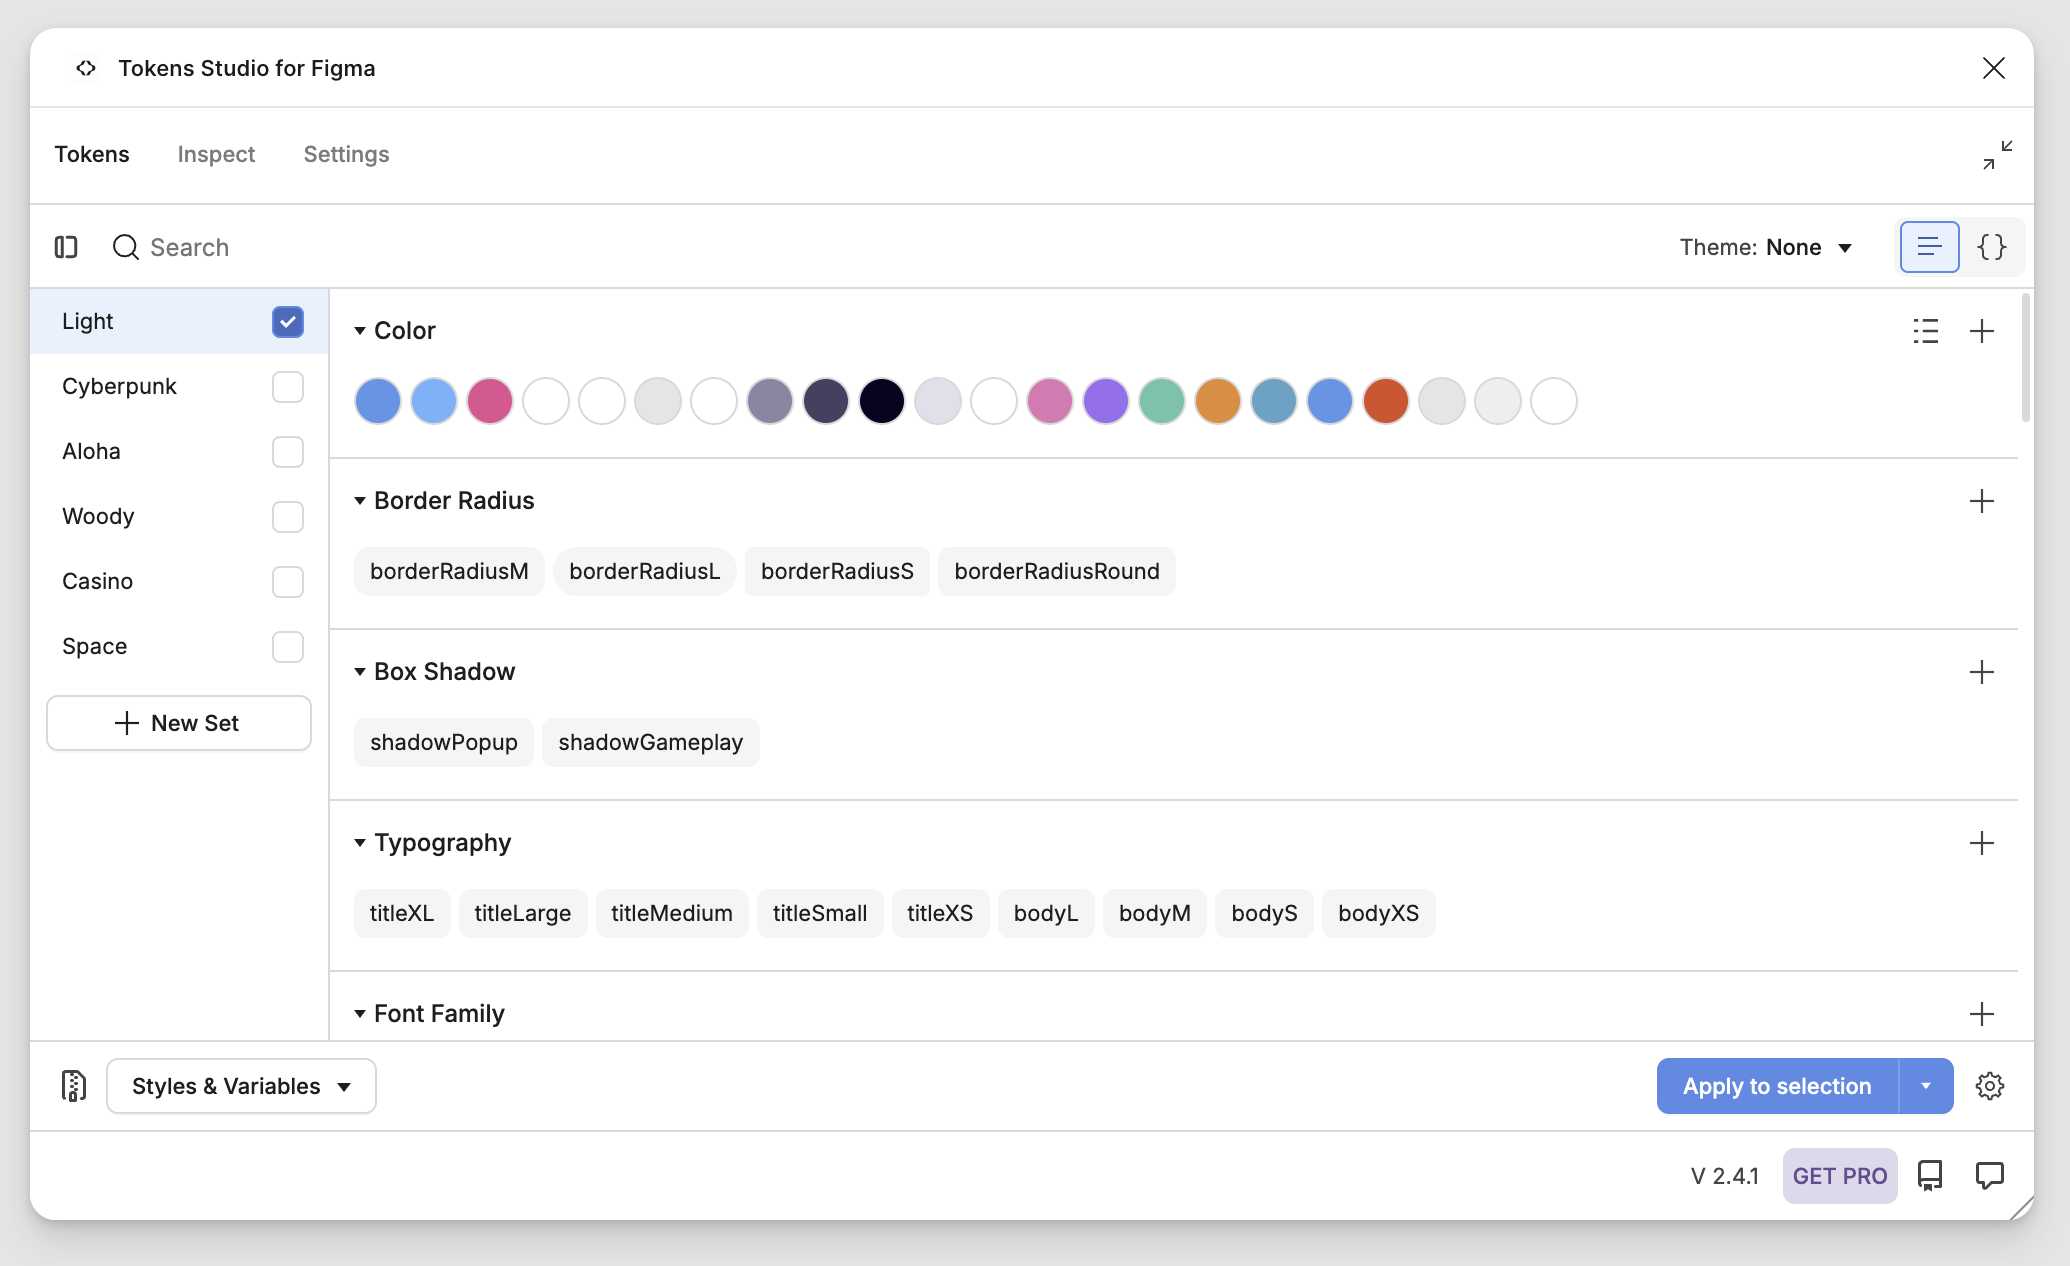Close the Tokens Studio plugin window
2070x1266 pixels.
(x=1993, y=68)
